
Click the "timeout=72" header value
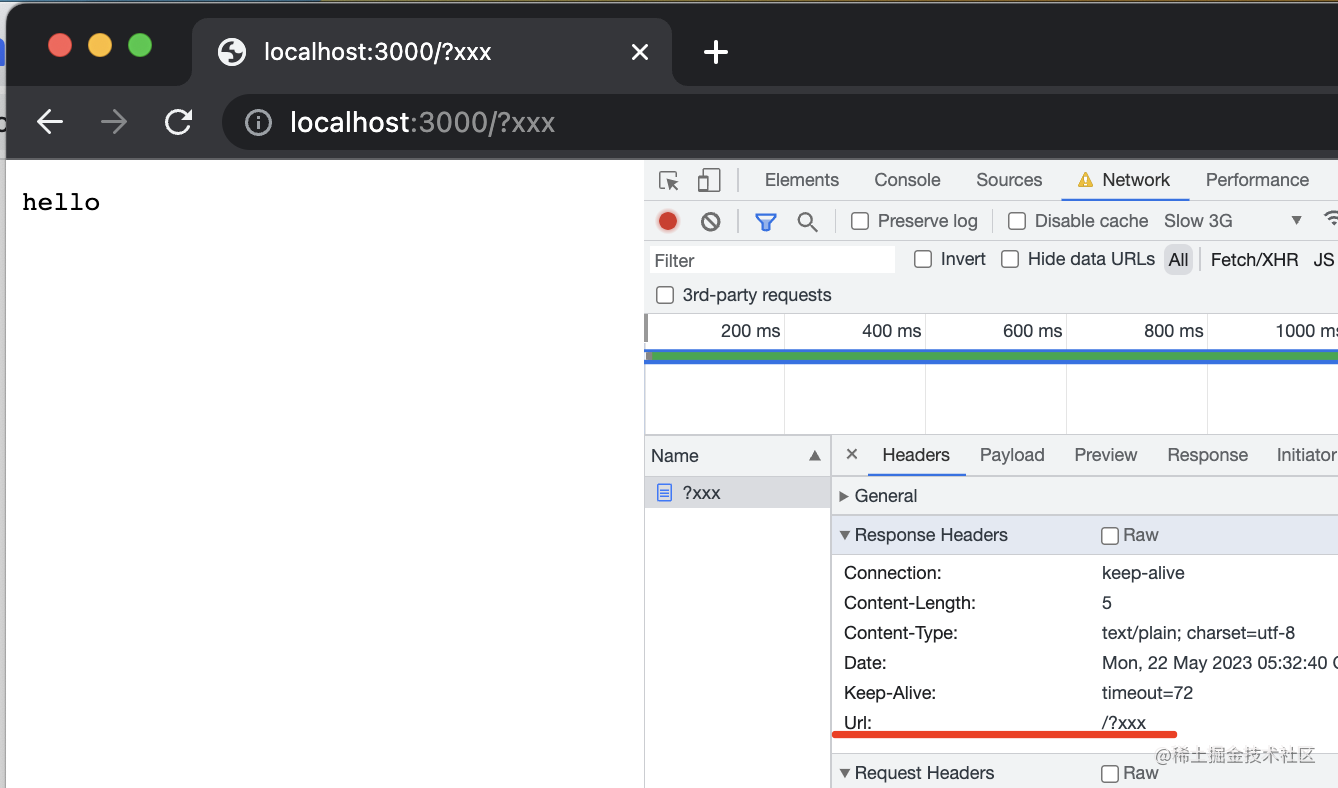tap(1147, 693)
